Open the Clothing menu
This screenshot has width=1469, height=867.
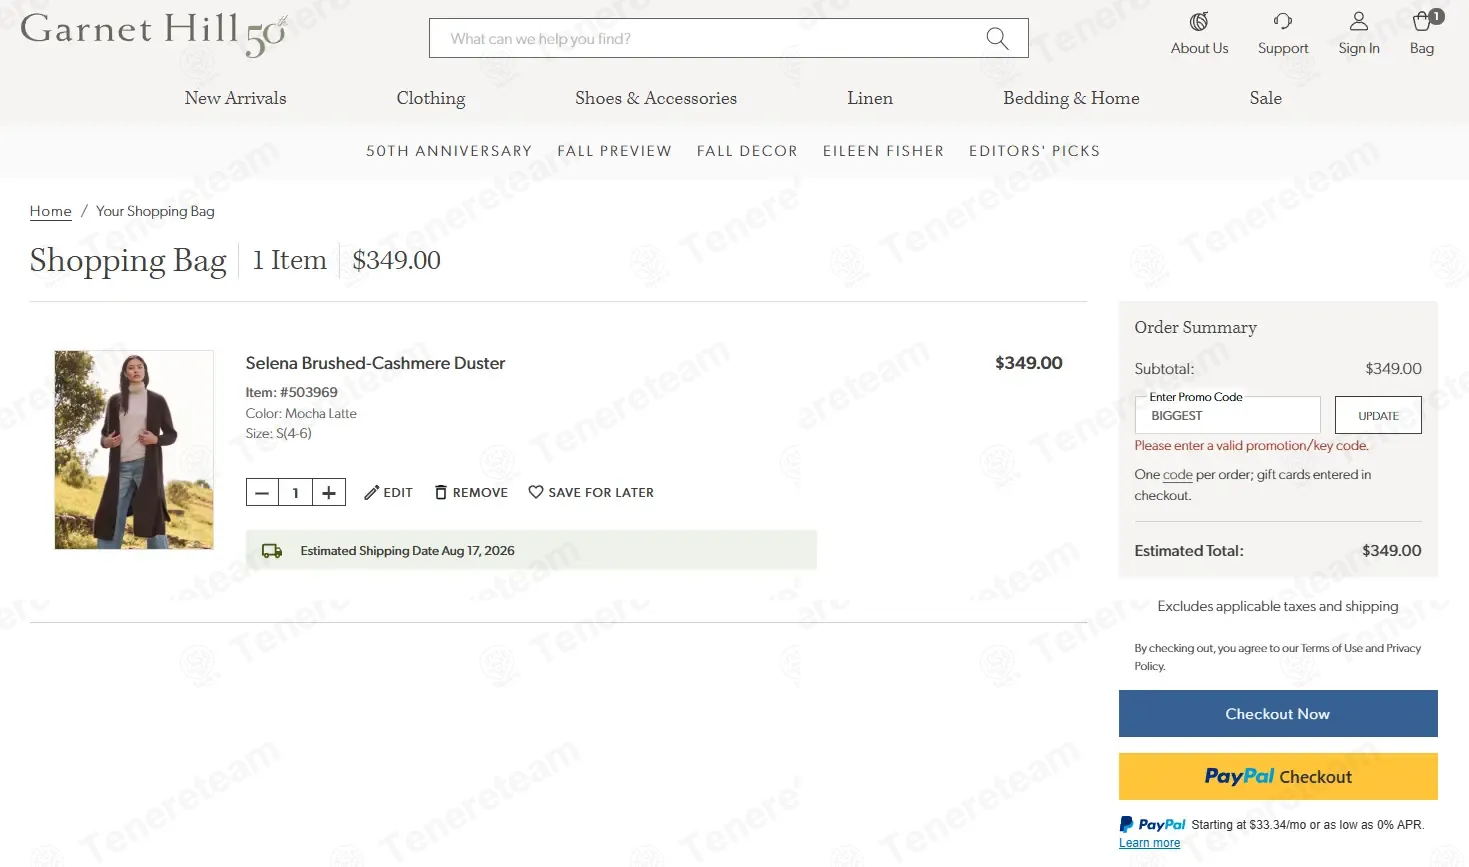(x=431, y=98)
